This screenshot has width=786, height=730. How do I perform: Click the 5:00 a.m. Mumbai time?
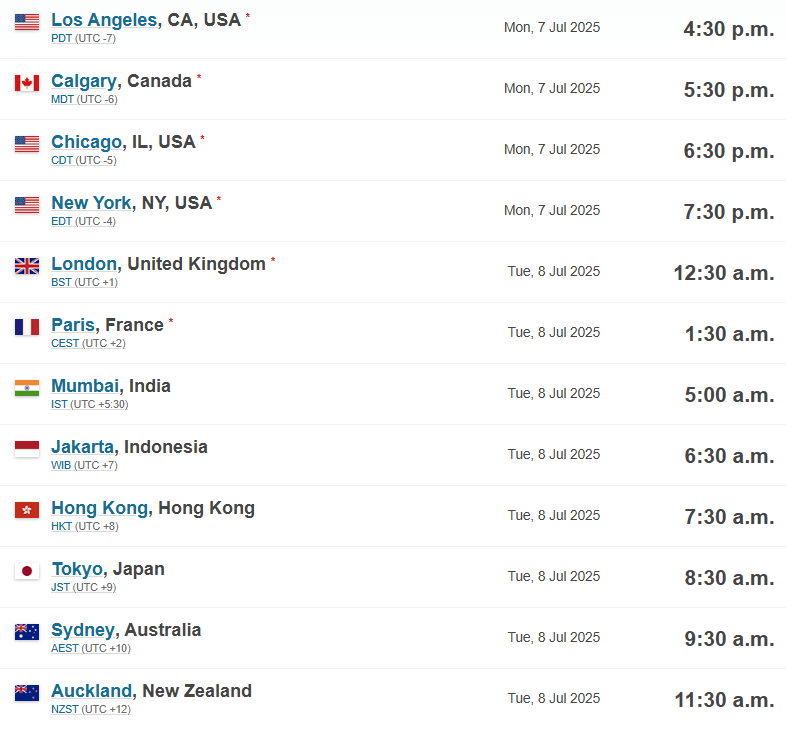pos(729,395)
